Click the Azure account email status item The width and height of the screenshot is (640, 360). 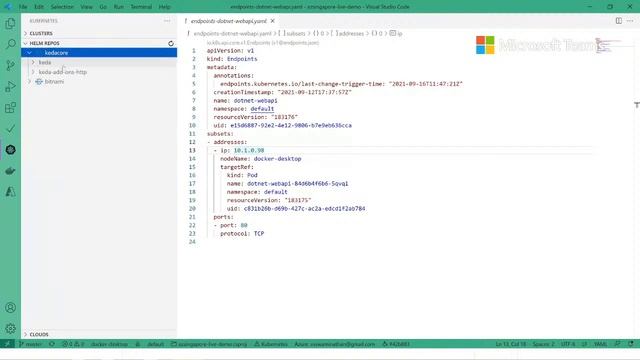click(x=334, y=344)
